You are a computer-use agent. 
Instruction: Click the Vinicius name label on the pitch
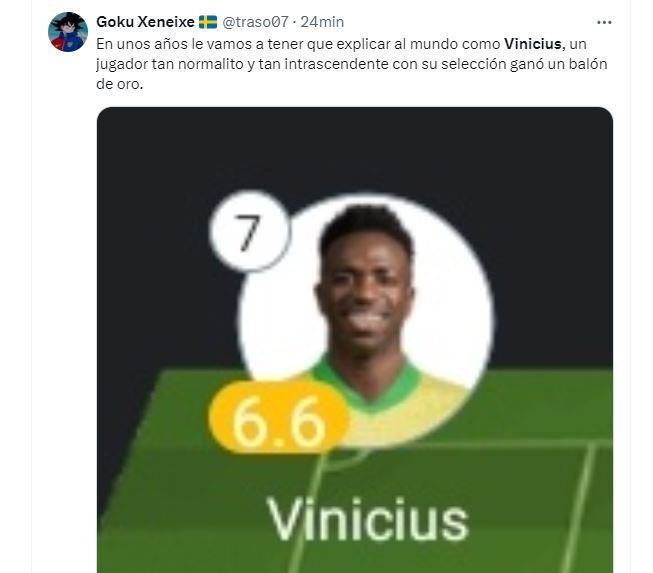point(367,520)
